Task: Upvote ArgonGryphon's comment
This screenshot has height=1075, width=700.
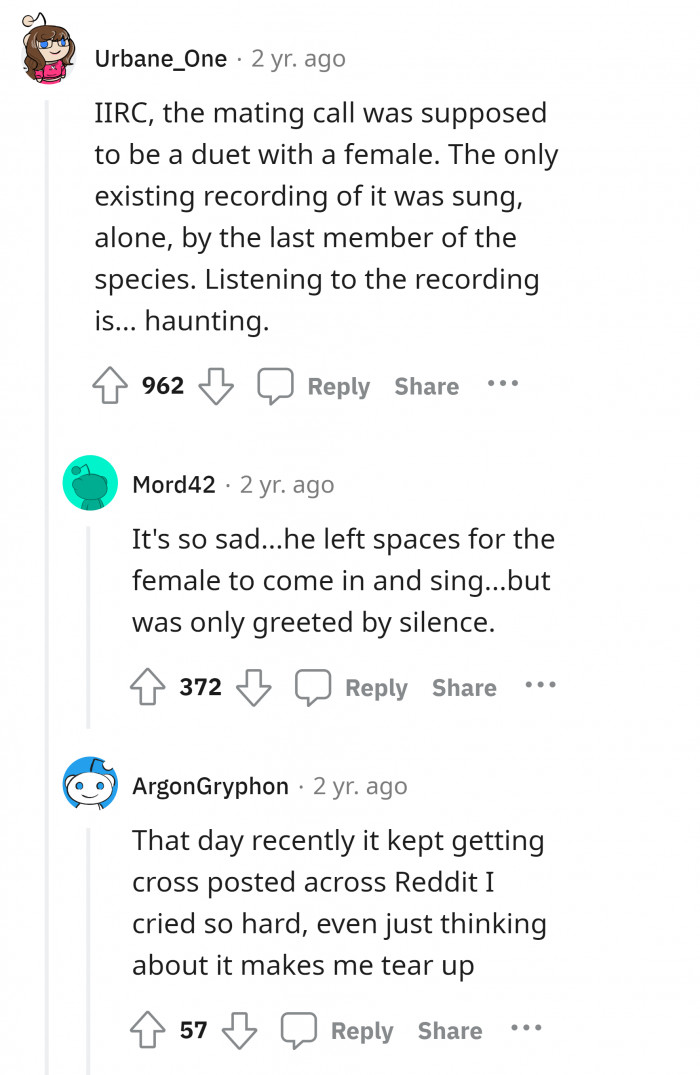Action: coord(147,1030)
